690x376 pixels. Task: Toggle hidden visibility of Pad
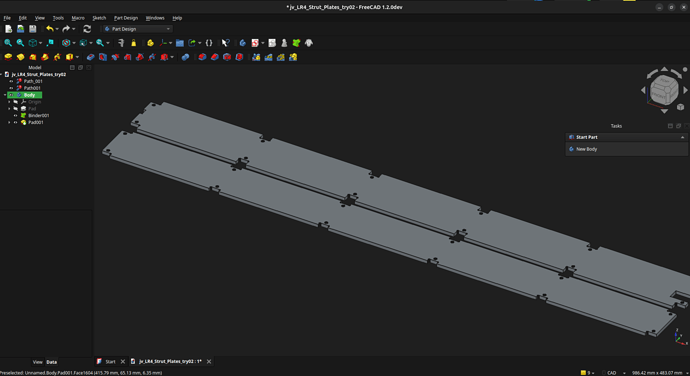(x=16, y=109)
